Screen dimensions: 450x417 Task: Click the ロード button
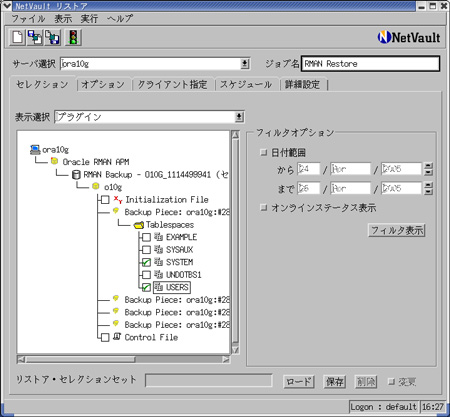tap(299, 381)
